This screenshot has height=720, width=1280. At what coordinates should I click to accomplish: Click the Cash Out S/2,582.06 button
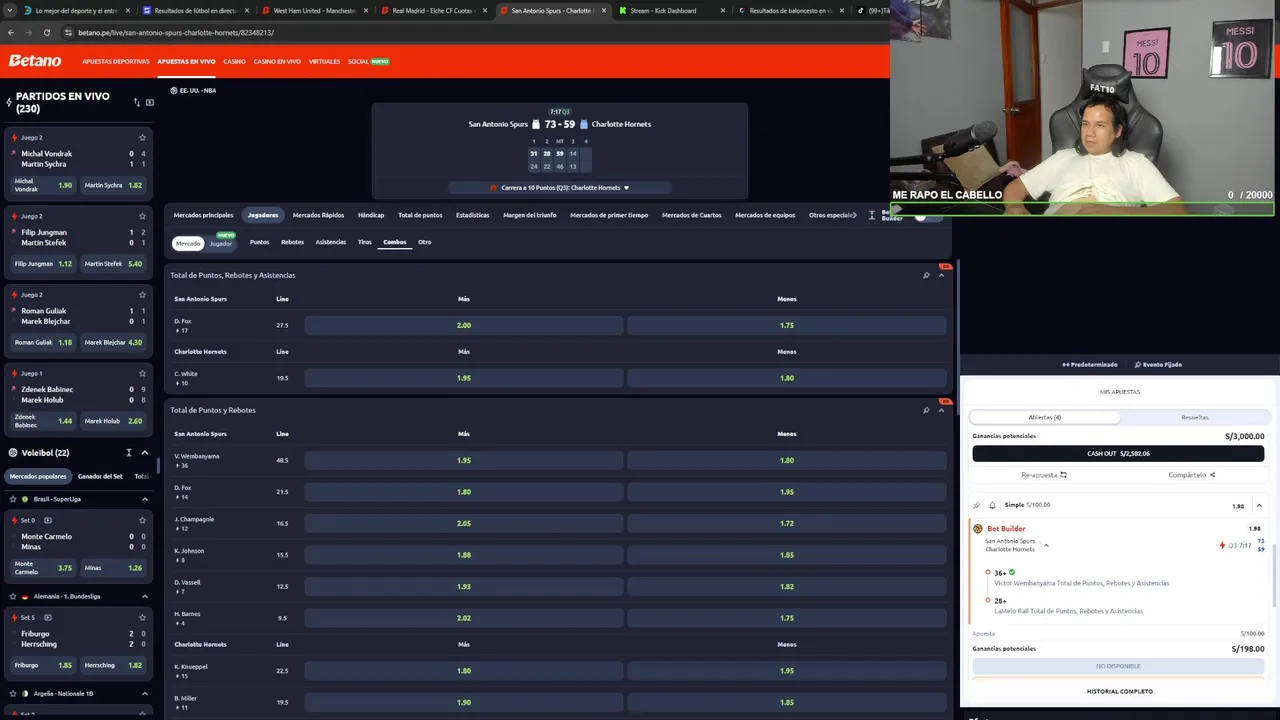point(1118,453)
